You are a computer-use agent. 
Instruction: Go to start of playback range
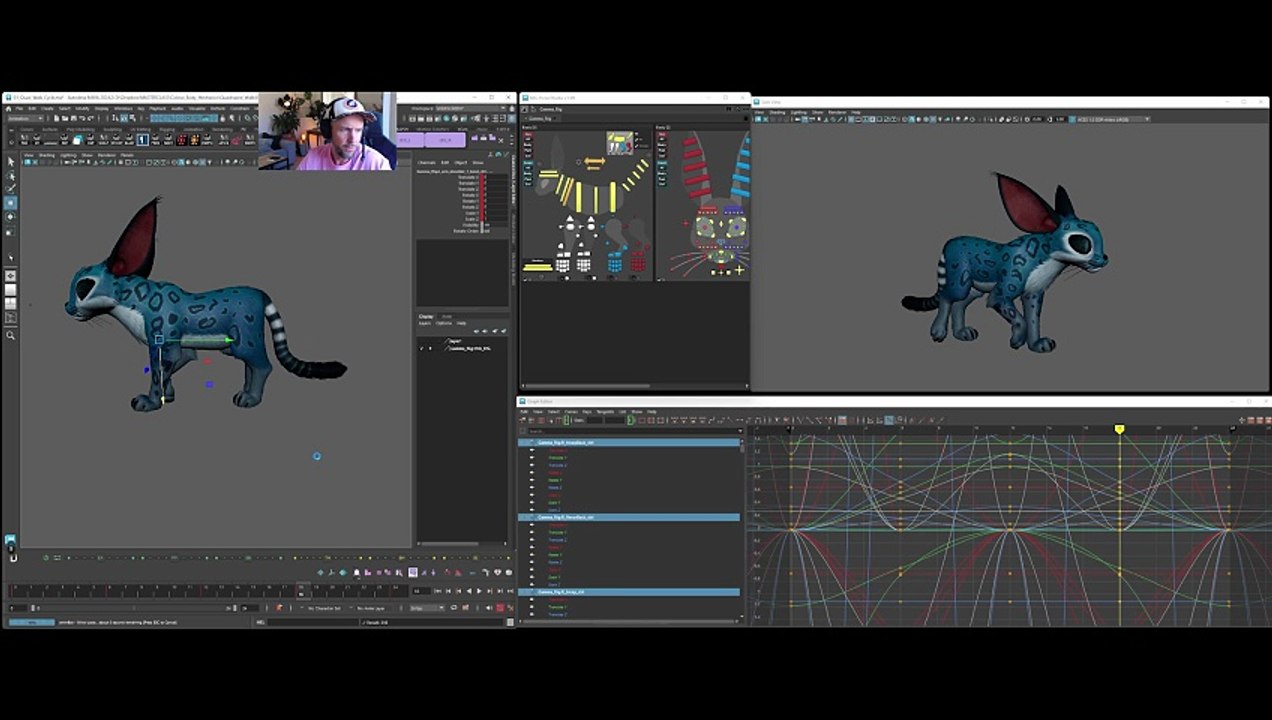coord(437,591)
